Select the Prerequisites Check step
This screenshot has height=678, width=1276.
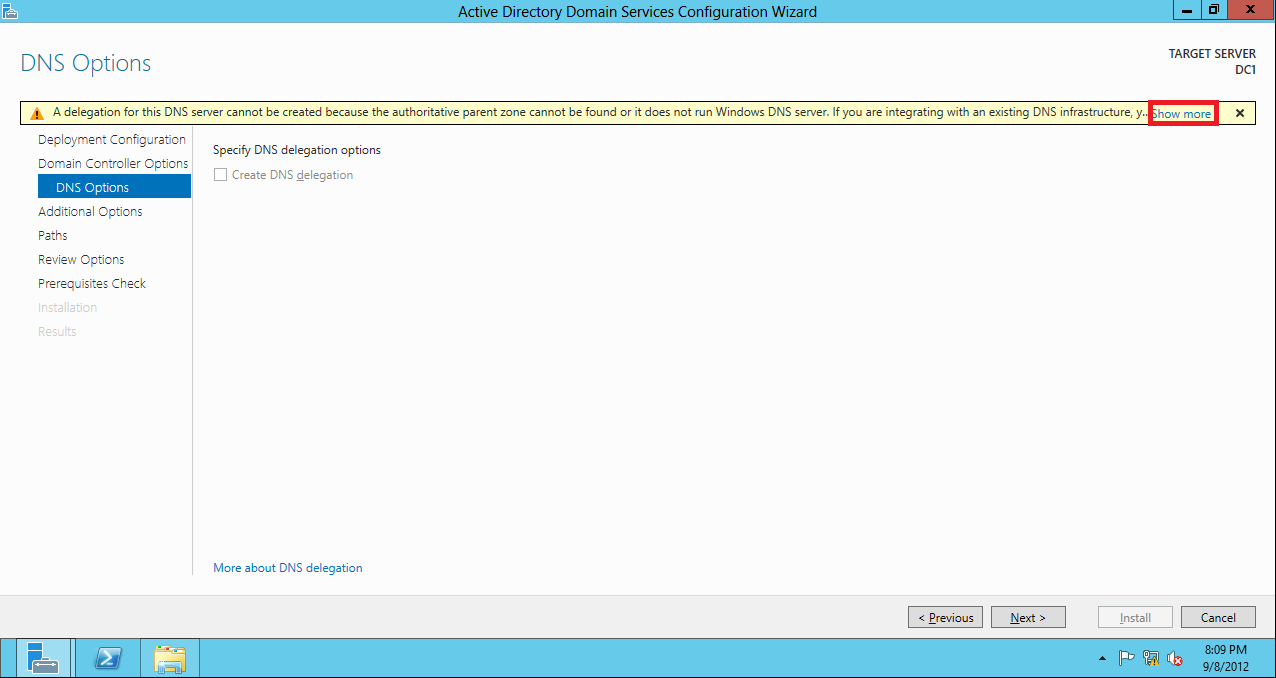pos(92,283)
